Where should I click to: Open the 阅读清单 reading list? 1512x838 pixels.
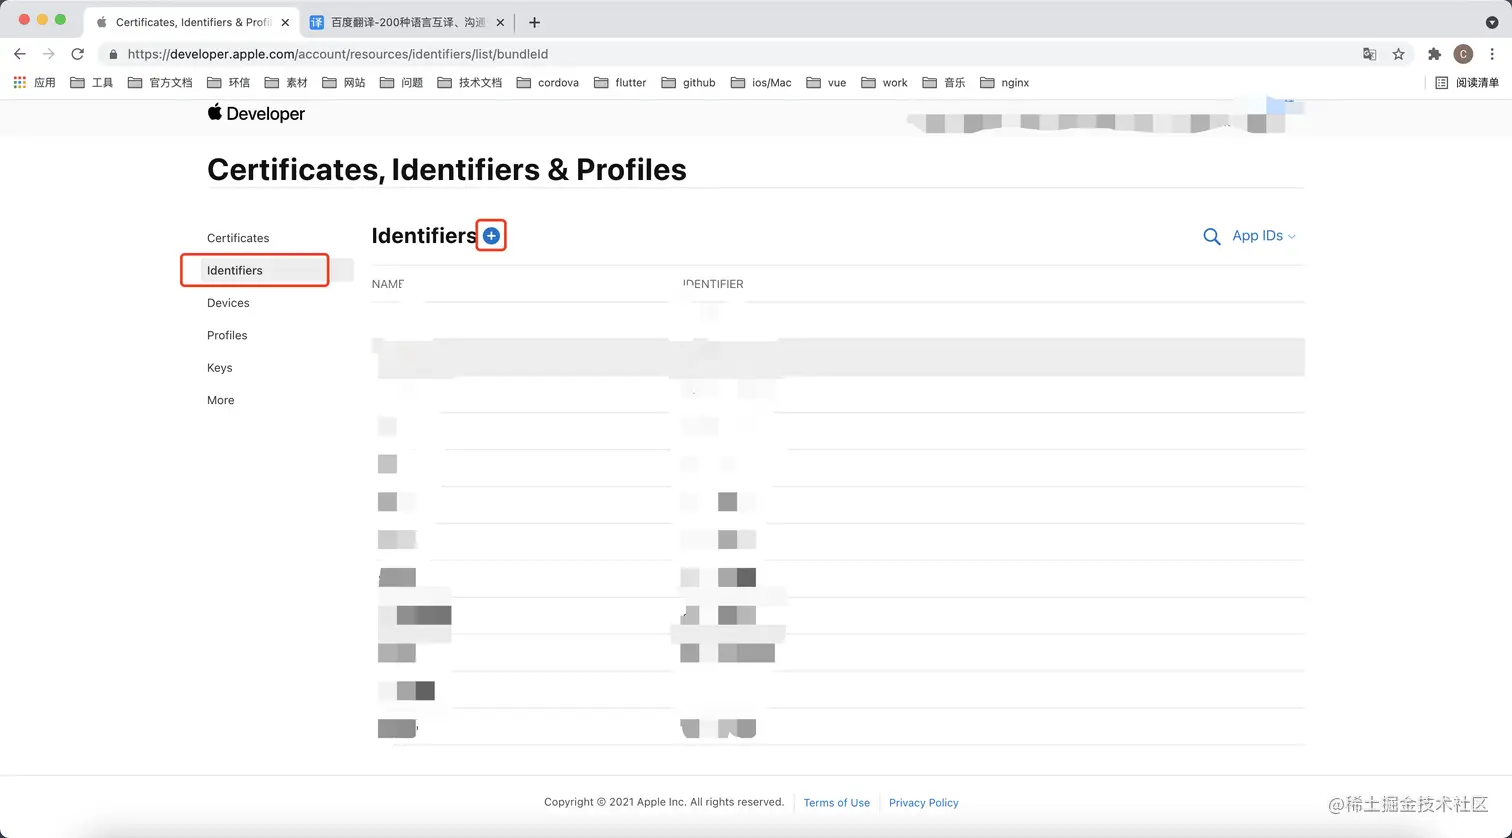point(1467,83)
